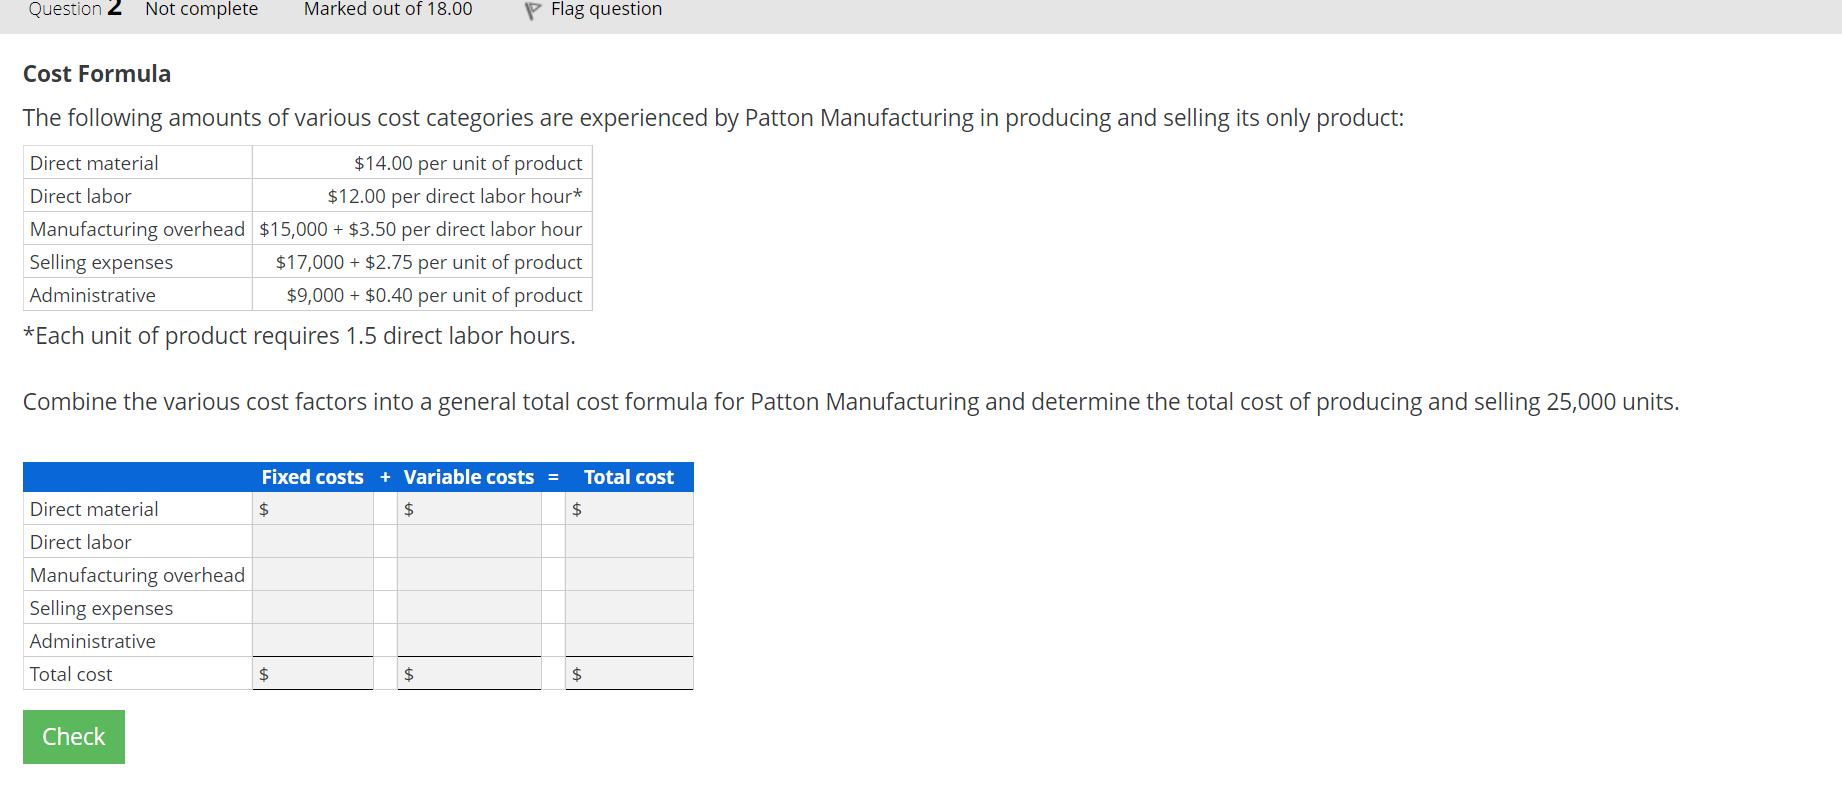
Task: Click Direct labor fixed costs input
Action: tap(313, 542)
